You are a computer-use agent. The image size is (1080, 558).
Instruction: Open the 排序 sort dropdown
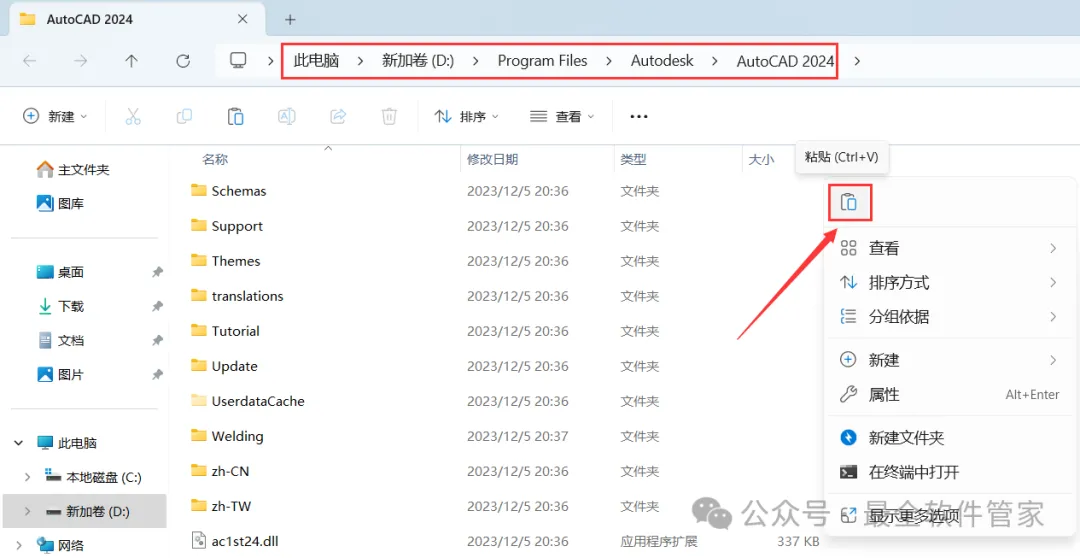pos(466,116)
